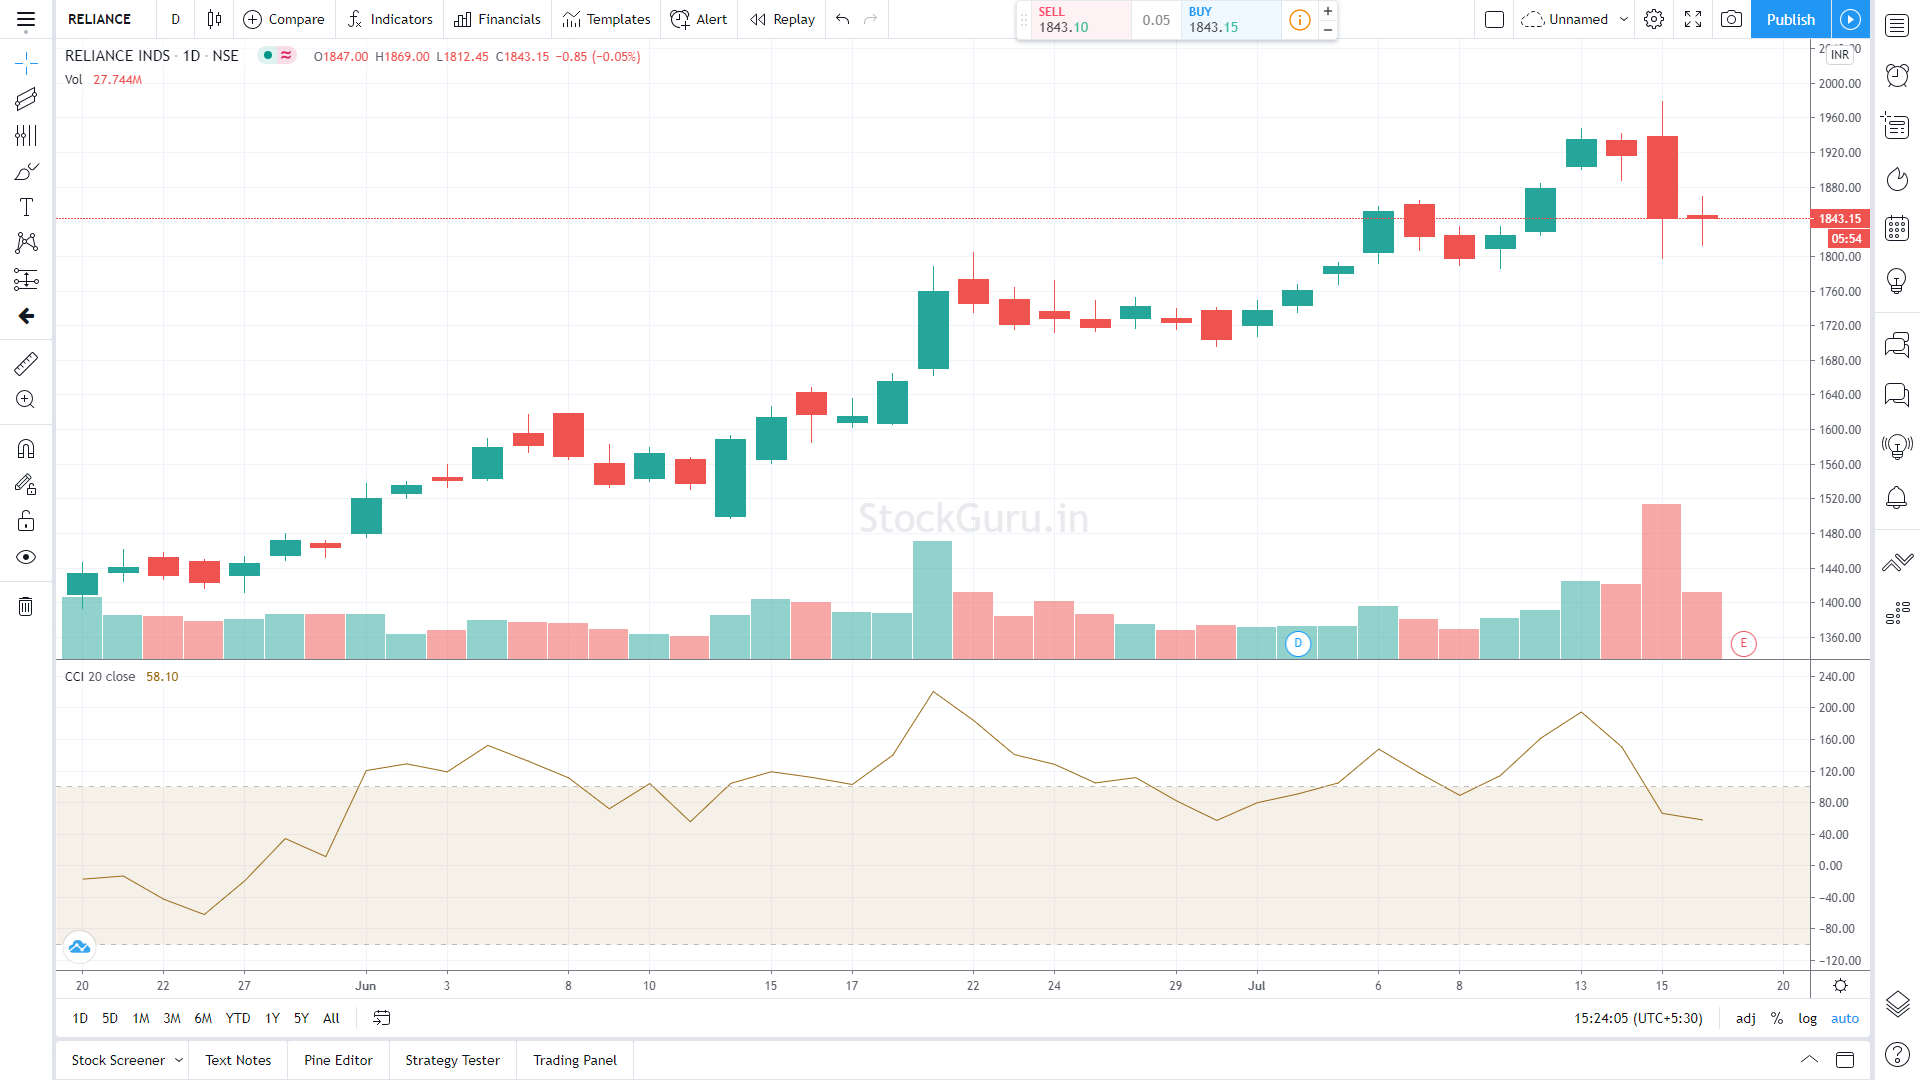The height and width of the screenshot is (1080, 1920).
Task: Open the economic calendar panel
Action: (1897, 229)
